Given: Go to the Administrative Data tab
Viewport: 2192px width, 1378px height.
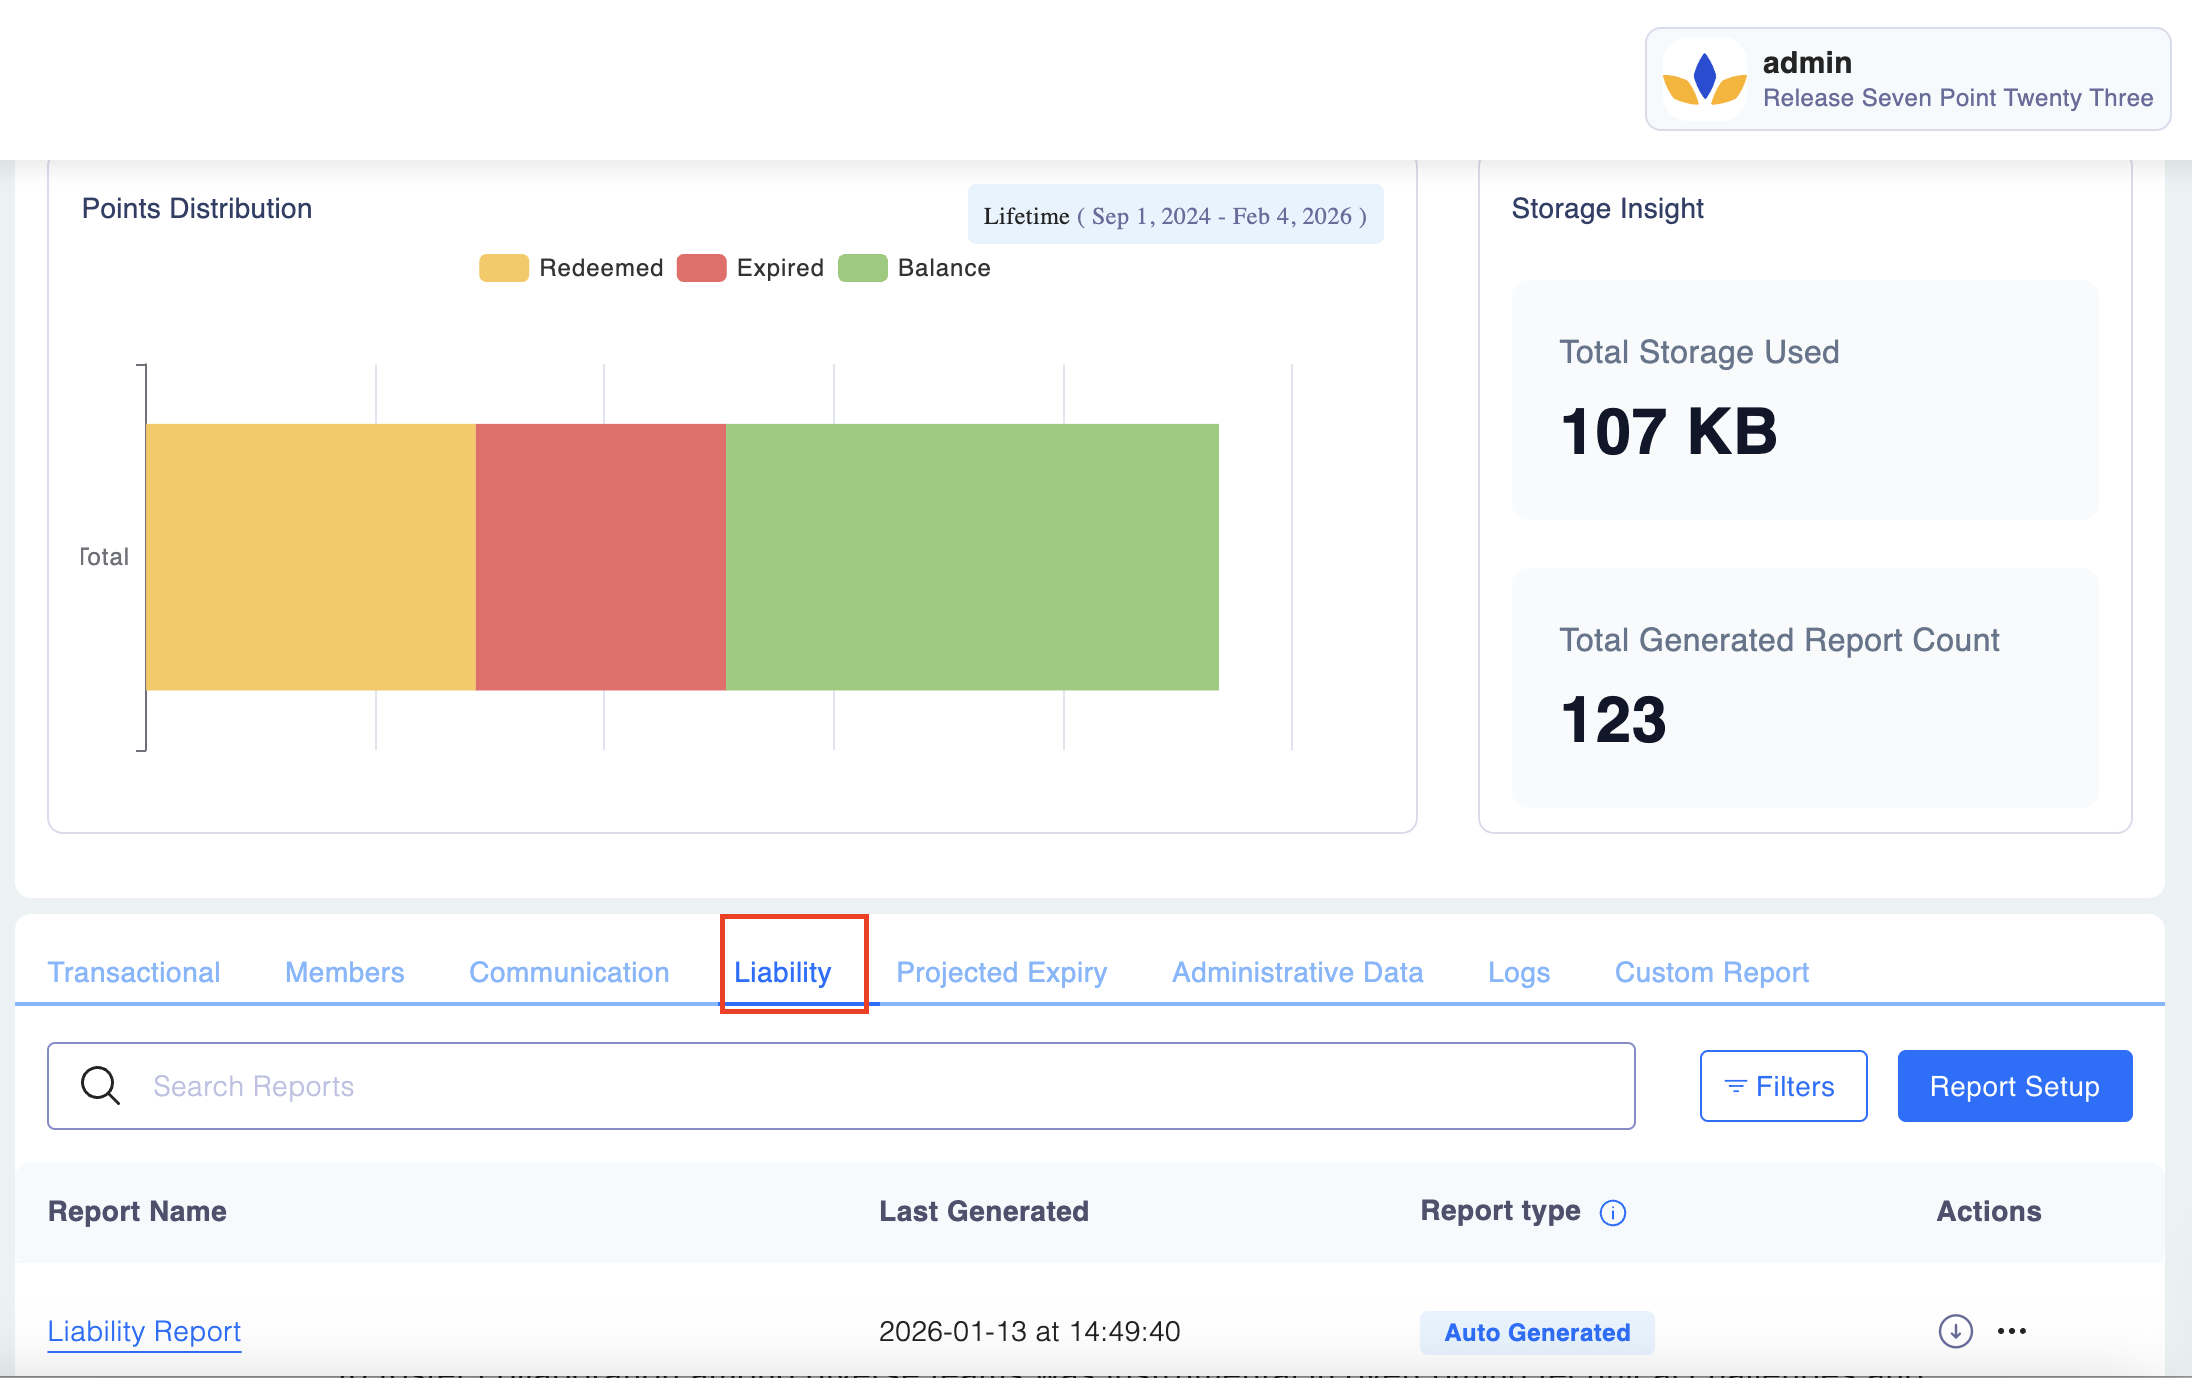Looking at the screenshot, I should pyautogui.click(x=1297, y=972).
